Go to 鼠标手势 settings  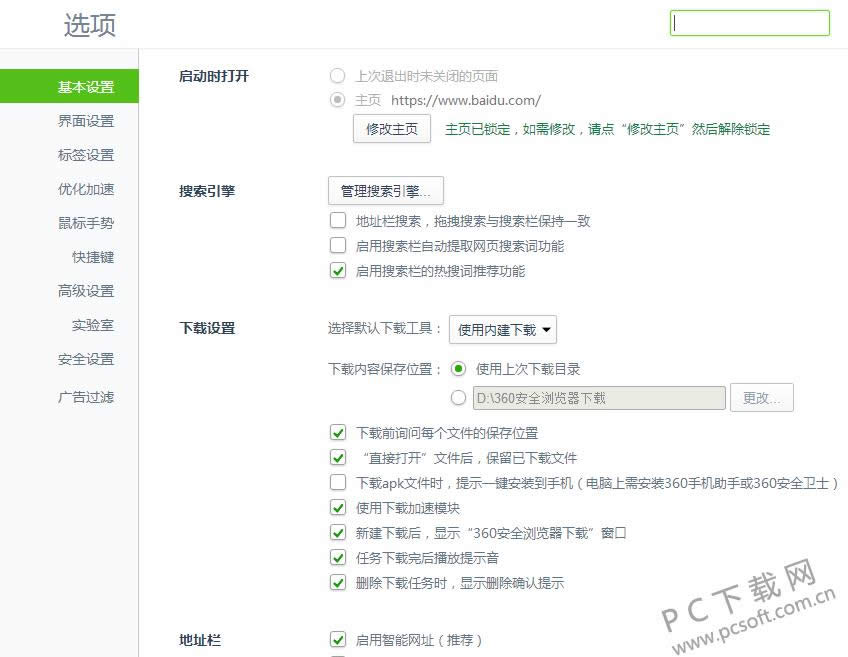tap(86, 223)
